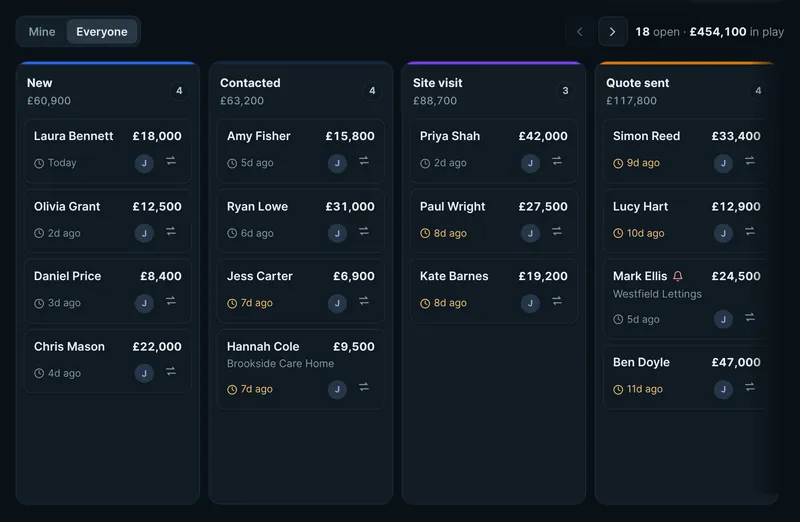Click the Site visit column heading
Image resolution: width=800 pixels, height=522 pixels.
(x=437, y=83)
